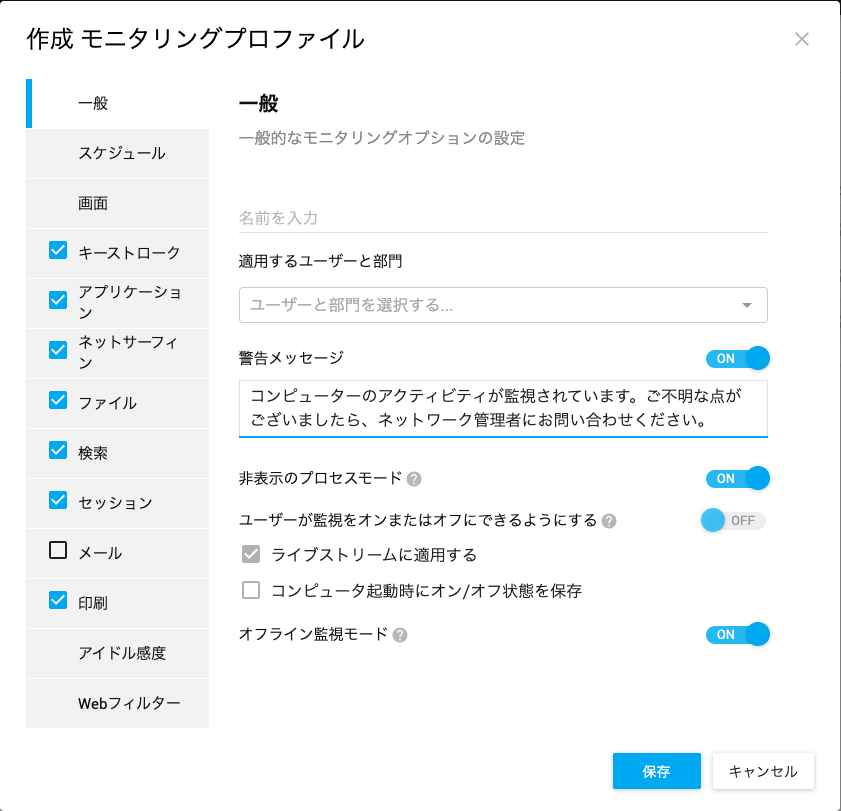Click the キャンセル button
Viewport: 841px width, 811px height.
pyautogui.click(x=763, y=771)
